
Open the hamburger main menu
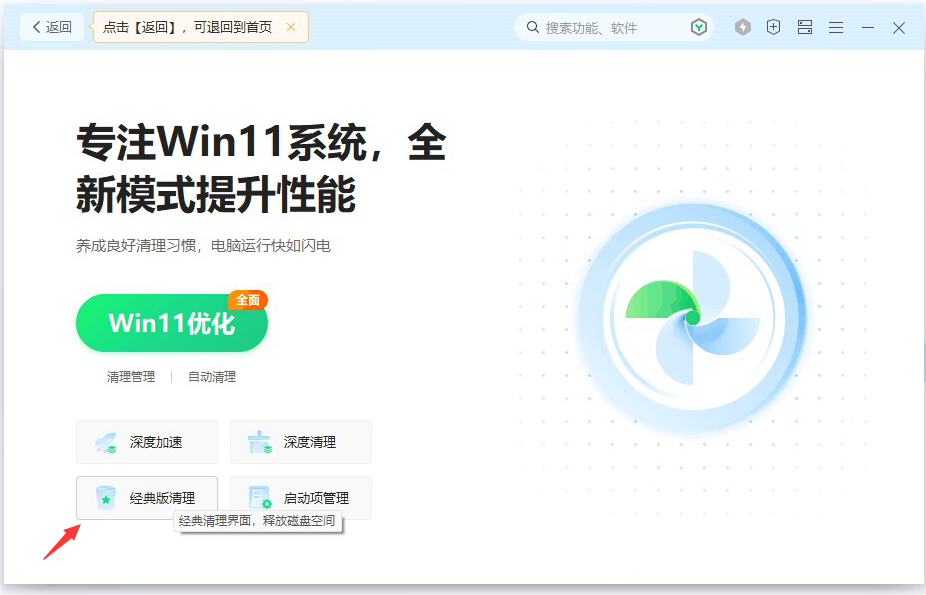(836, 27)
